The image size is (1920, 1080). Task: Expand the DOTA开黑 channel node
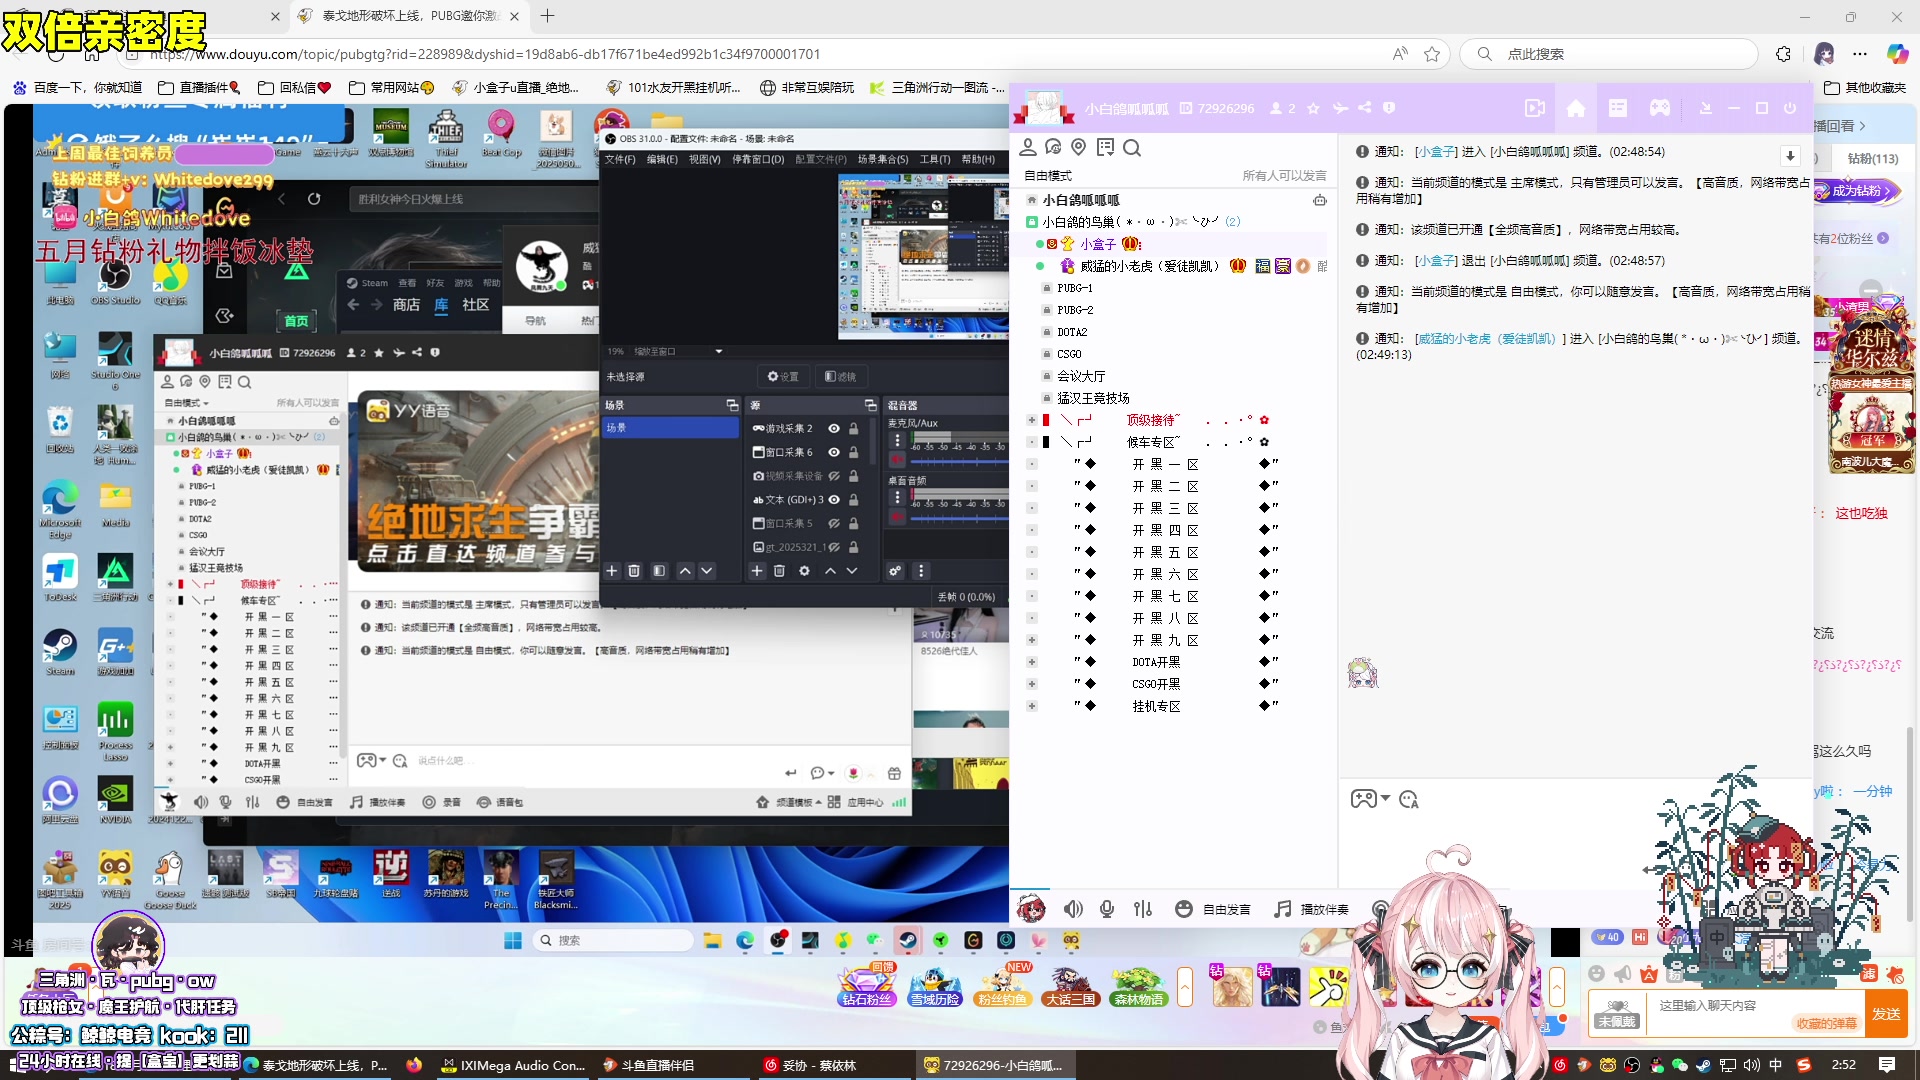[1031, 662]
